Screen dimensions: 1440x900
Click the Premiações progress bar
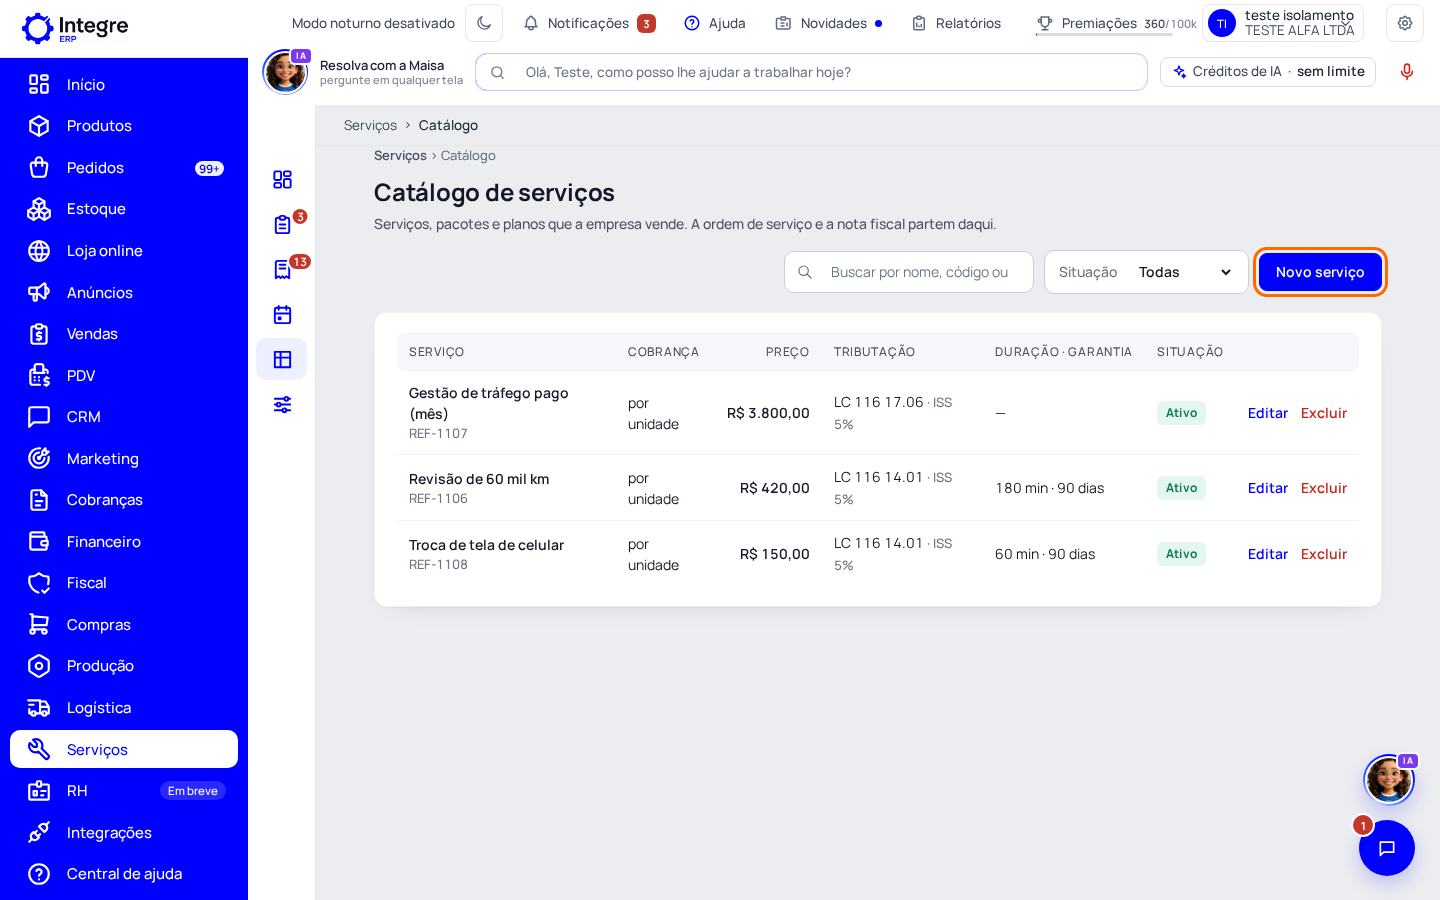[x=1104, y=35]
